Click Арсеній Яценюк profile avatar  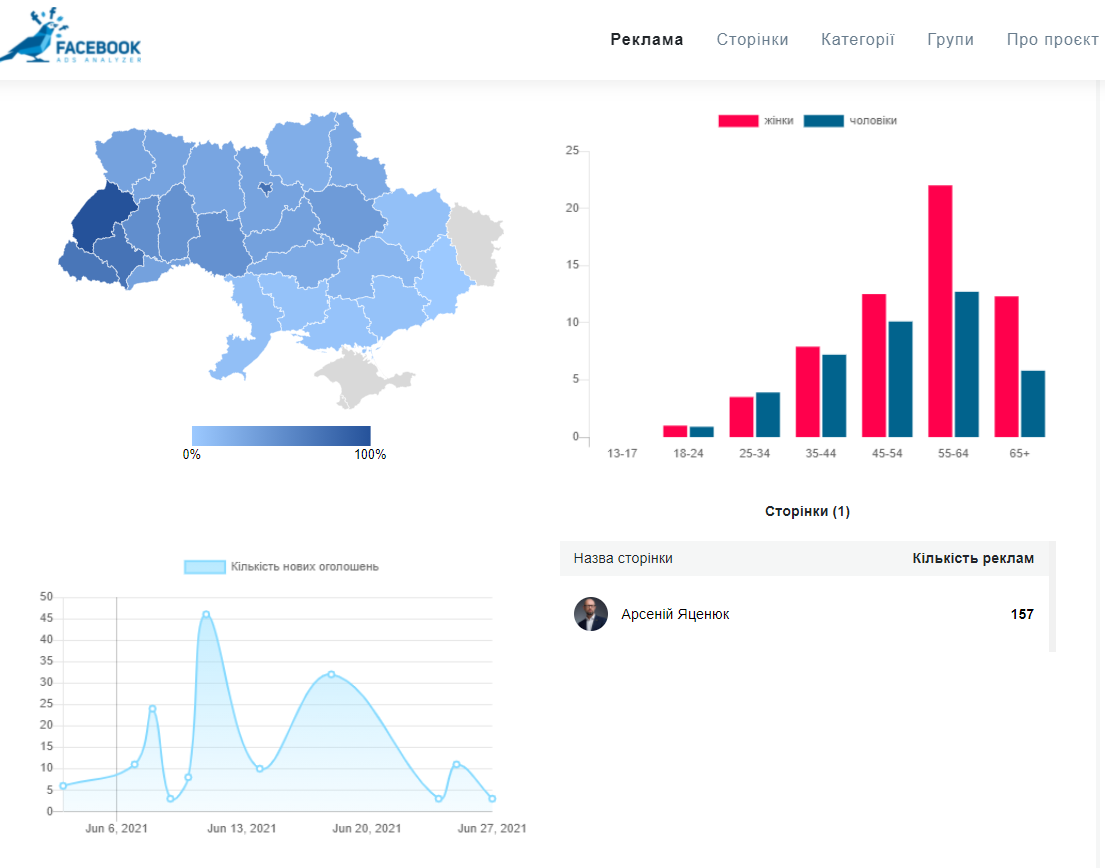591,614
